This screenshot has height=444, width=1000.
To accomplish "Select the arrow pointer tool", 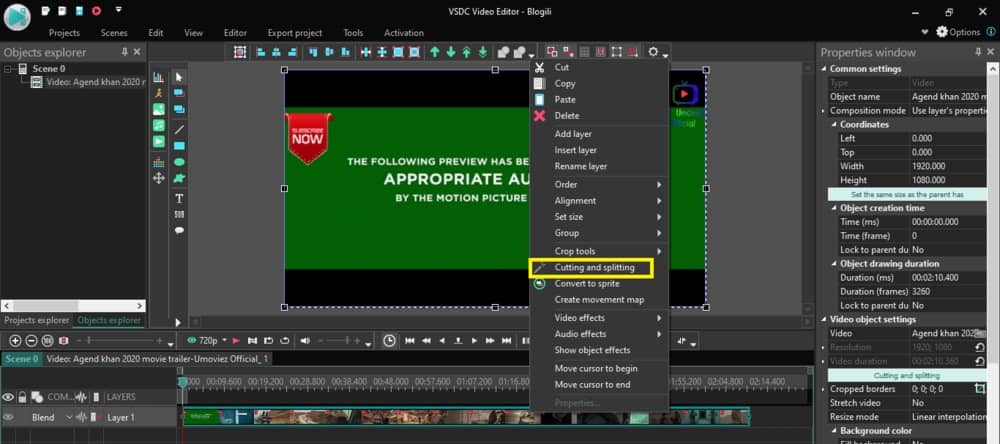I will pyautogui.click(x=179, y=77).
